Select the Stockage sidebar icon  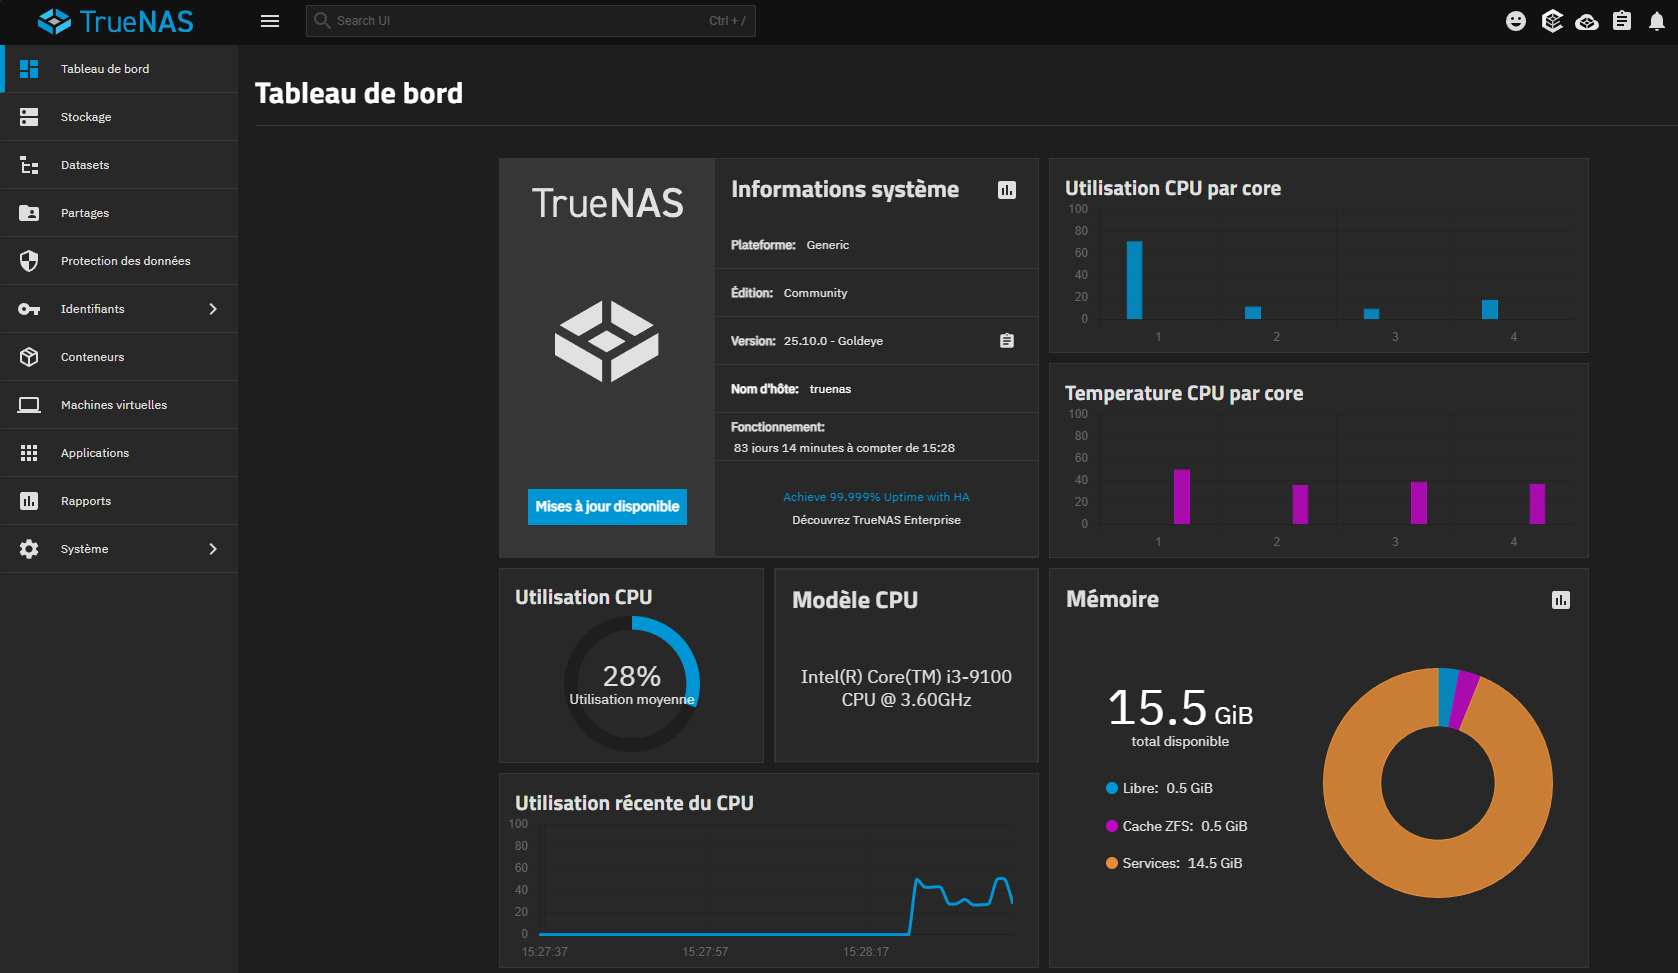click(28, 116)
